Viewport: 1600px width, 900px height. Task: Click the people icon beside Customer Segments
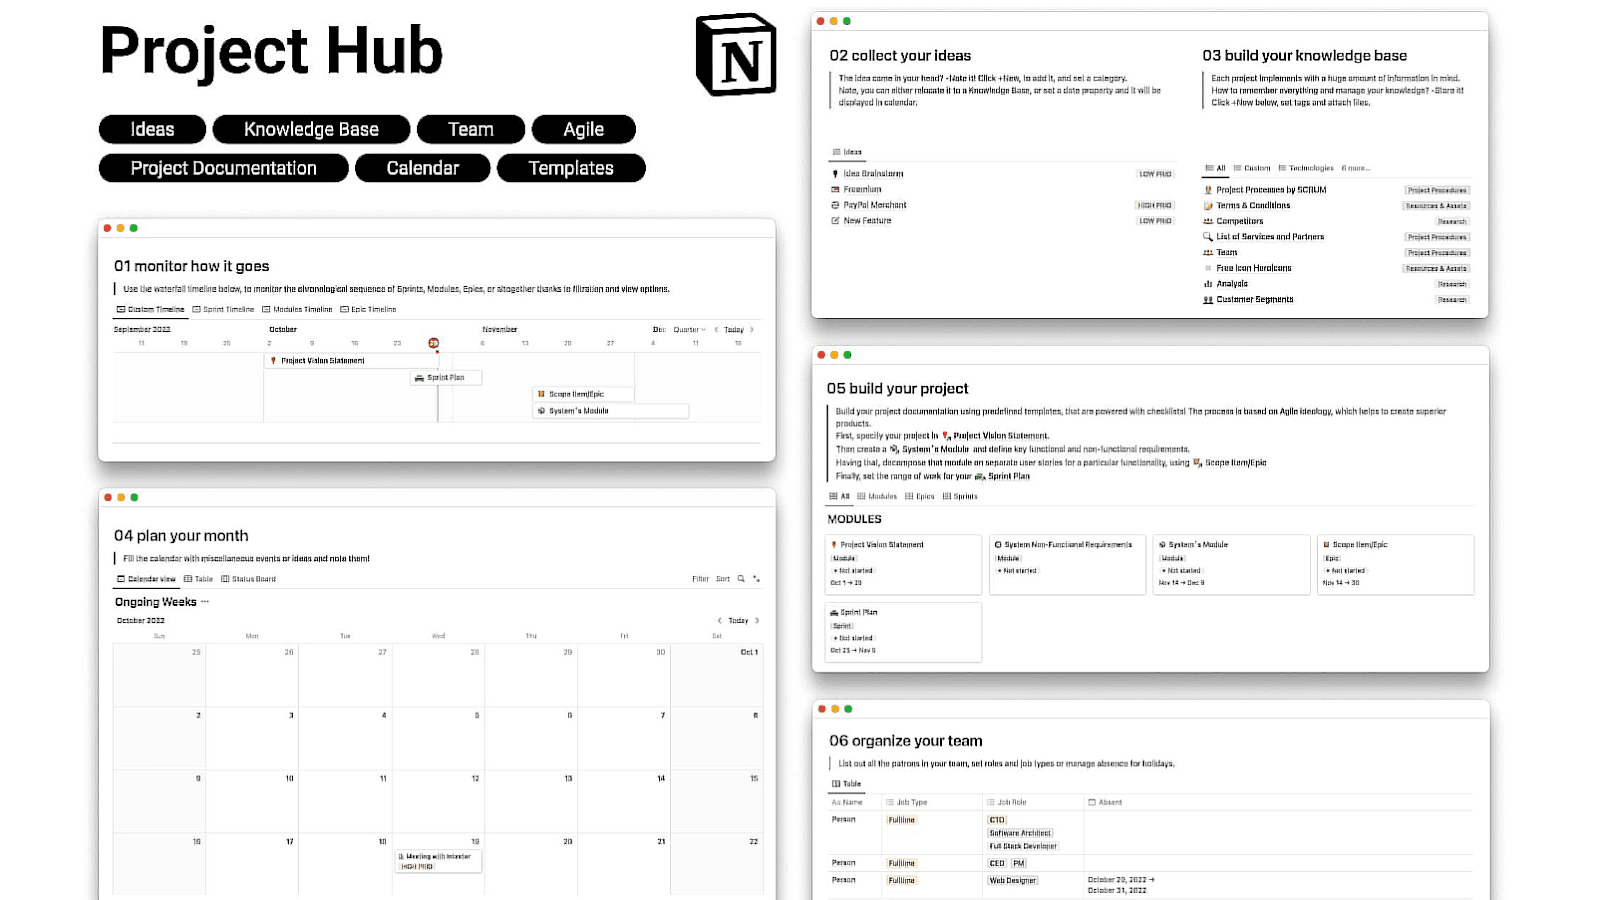point(1207,299)
